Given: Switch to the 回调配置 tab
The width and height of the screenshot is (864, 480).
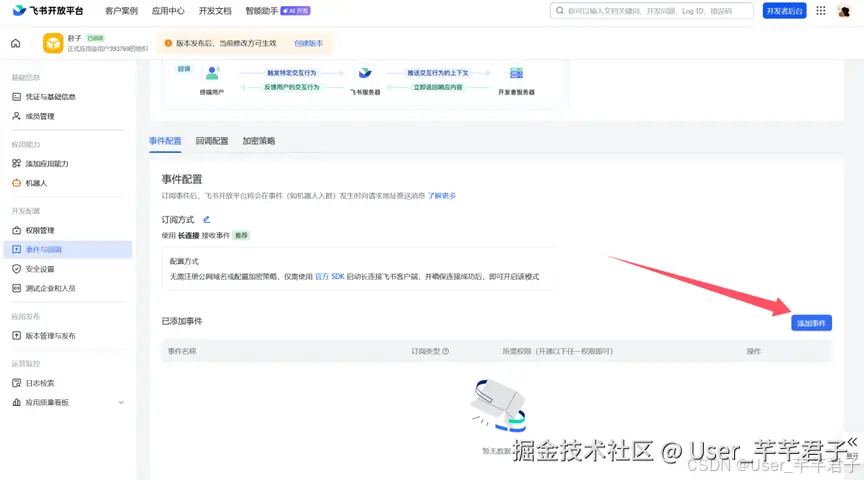Looking at the screenshot, I should (x=212, y=141).
